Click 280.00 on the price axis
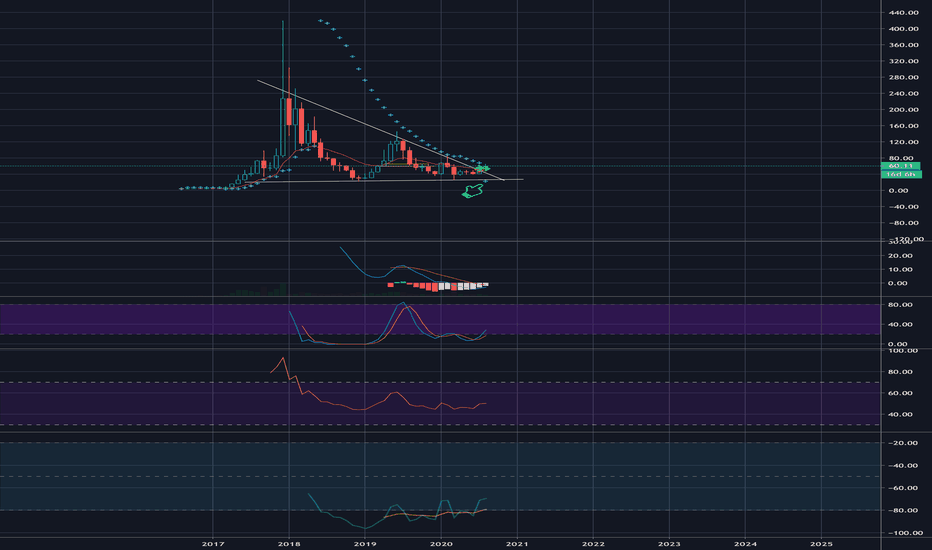Screen dimensions: 932x550 (903, 77)
